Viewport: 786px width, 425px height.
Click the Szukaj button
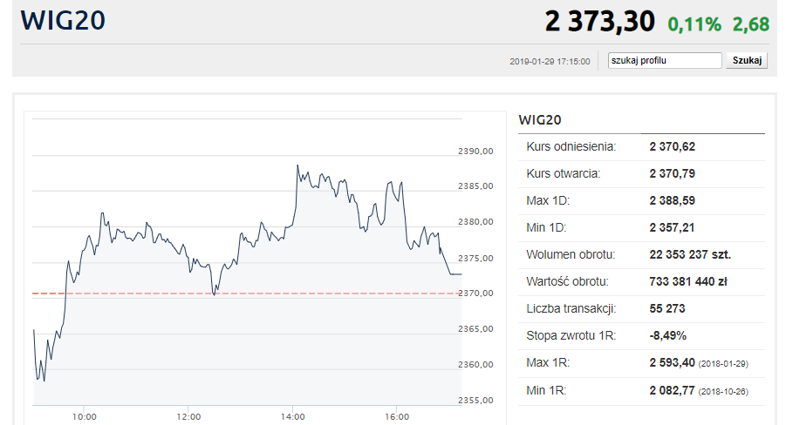747,61
